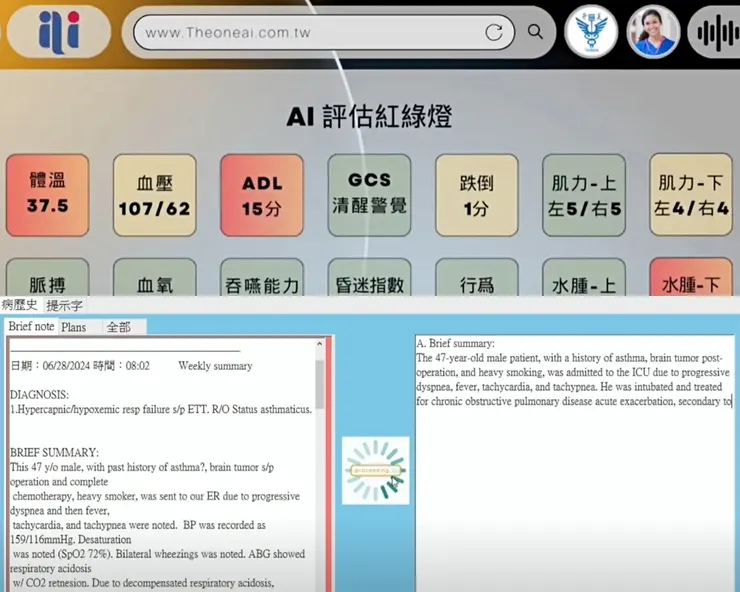Open the 脈搏 card
The width and height of the screenshot is (740, 592).
pyautogui.click(x=48, y=278)
